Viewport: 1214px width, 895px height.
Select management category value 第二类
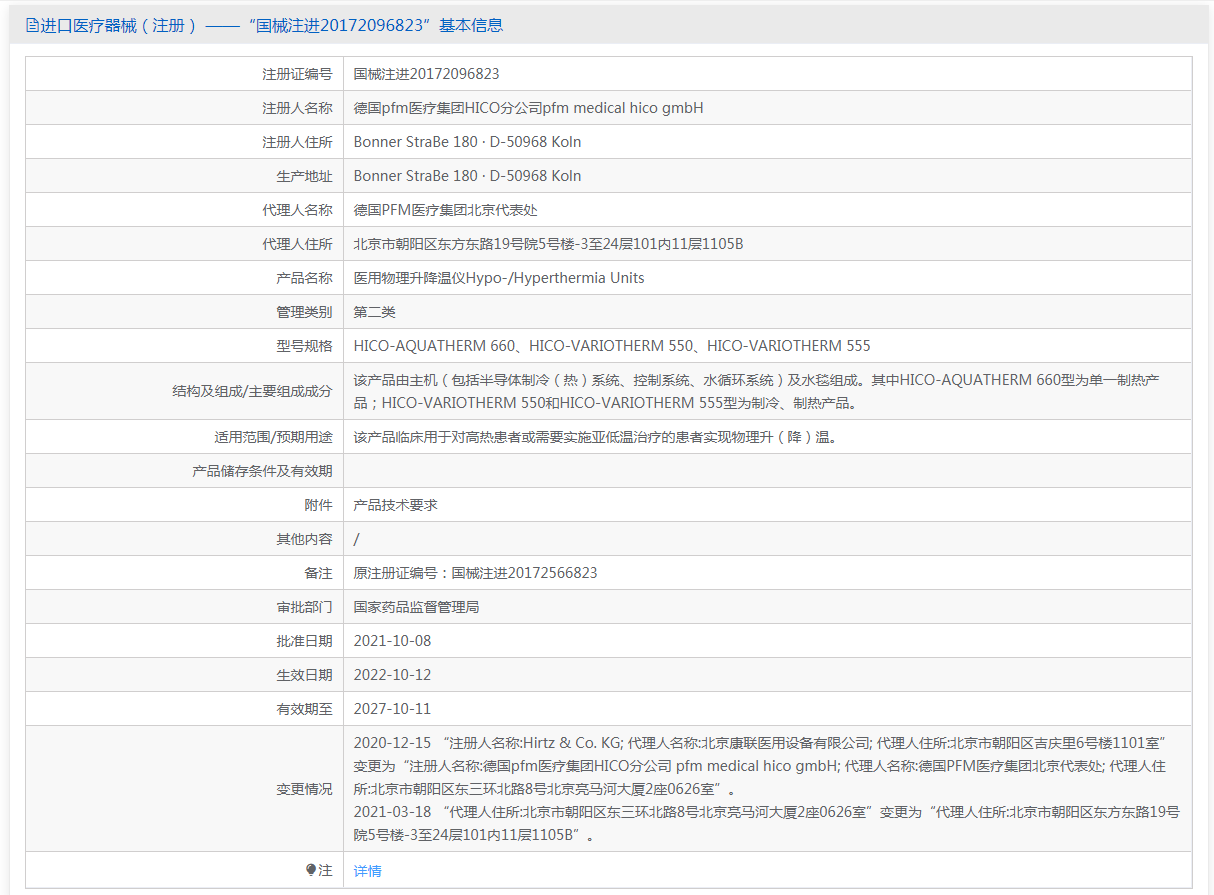tap(375, 312)
